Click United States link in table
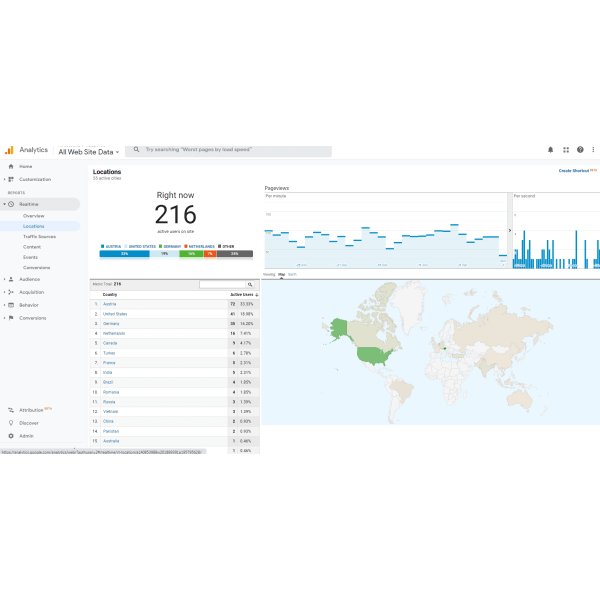Image resolution: width=600 pixels, height=600 pixels. [x=115, y=314]
